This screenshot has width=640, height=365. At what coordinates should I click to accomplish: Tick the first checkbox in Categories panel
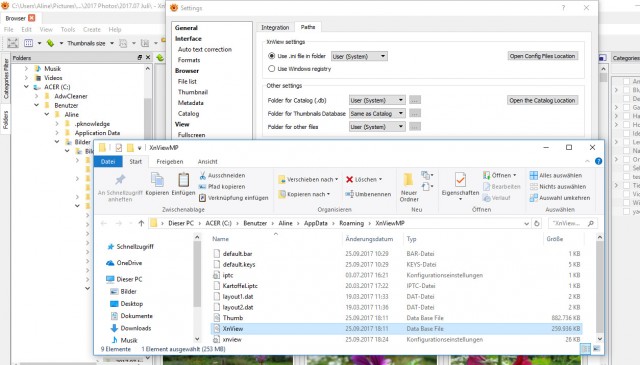click(x=626, y=81)
